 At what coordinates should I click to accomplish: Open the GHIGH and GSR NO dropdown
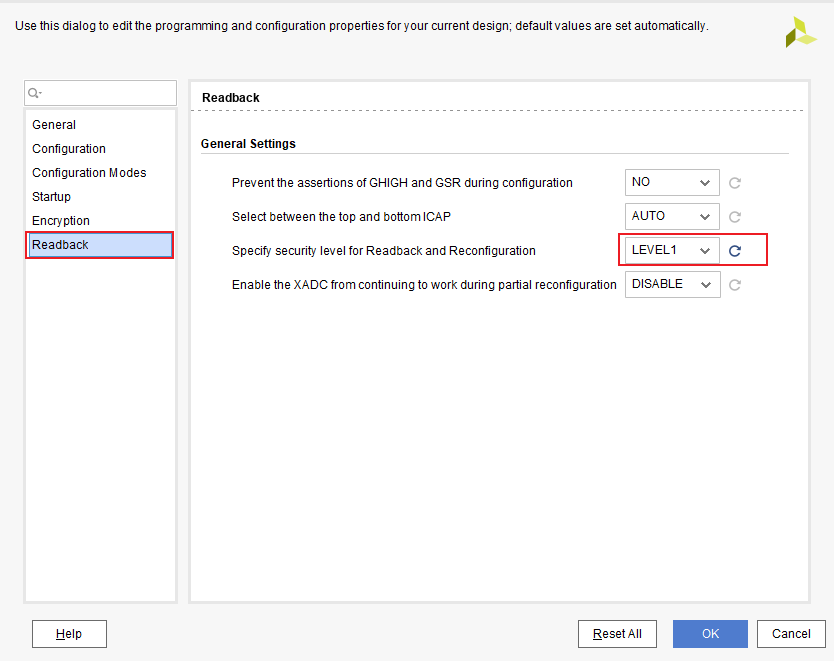672,182
